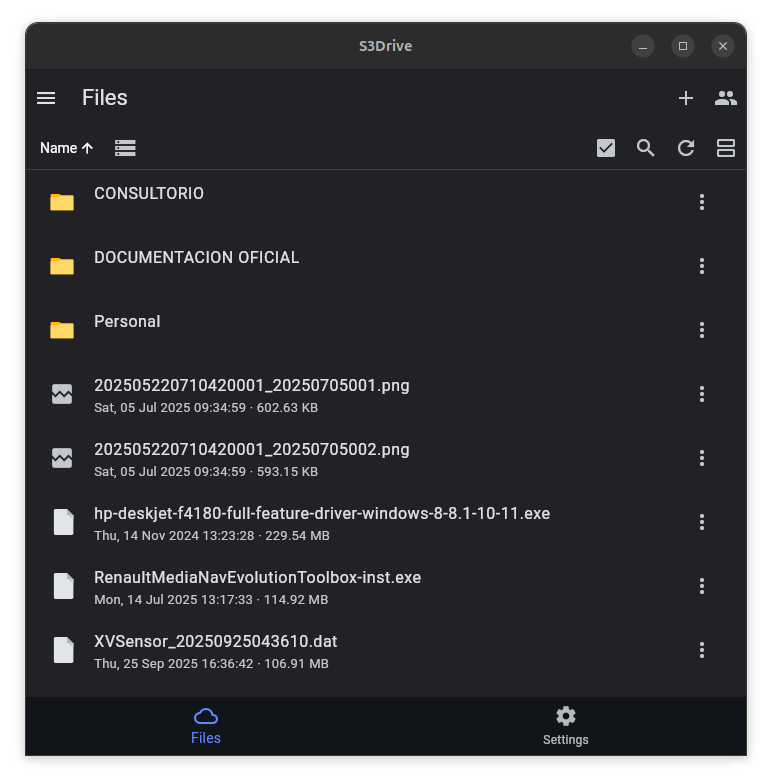Image resolution: width=772 pixels, height=784 pixels.
Task: Toggle multi-select checkbox mode
Action: (606, 148)
